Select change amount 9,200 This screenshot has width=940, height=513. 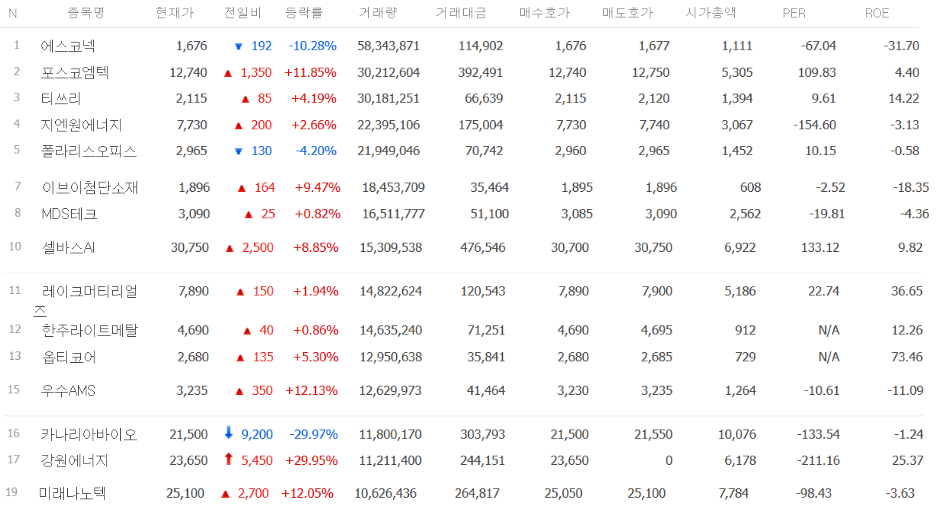point(257,434)
